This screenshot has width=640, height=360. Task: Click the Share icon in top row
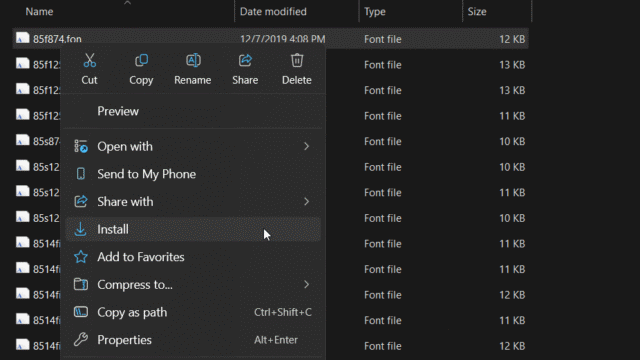pyautogui.click(x=245, y=60)
